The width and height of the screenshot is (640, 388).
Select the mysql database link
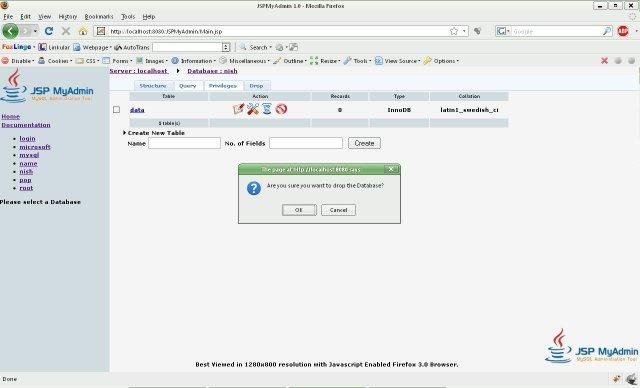[x=29, y=155]
